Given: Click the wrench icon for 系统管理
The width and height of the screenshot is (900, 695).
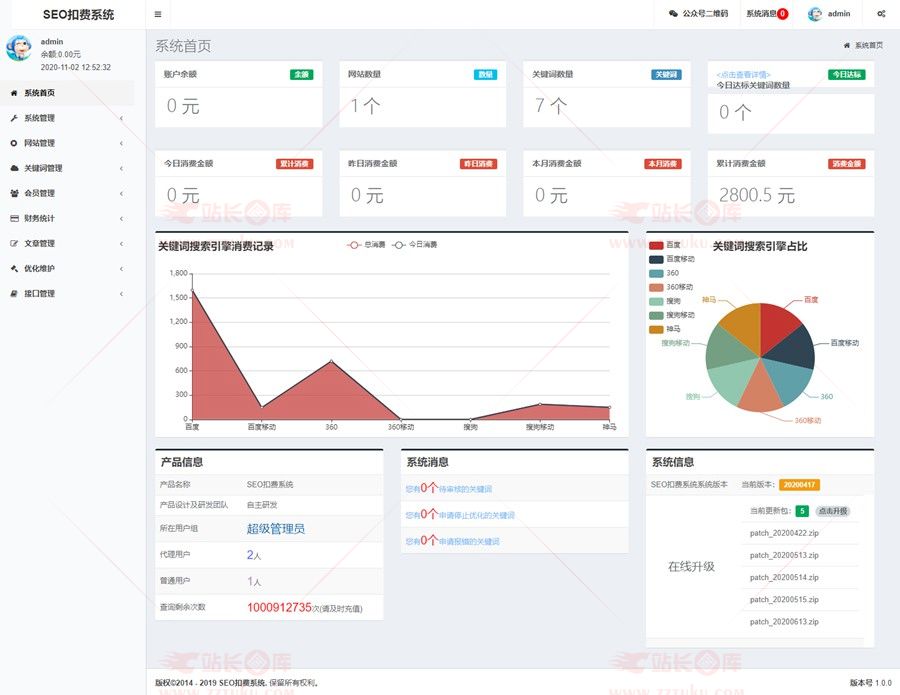Looking at the screenshot, I should [14, 118].
